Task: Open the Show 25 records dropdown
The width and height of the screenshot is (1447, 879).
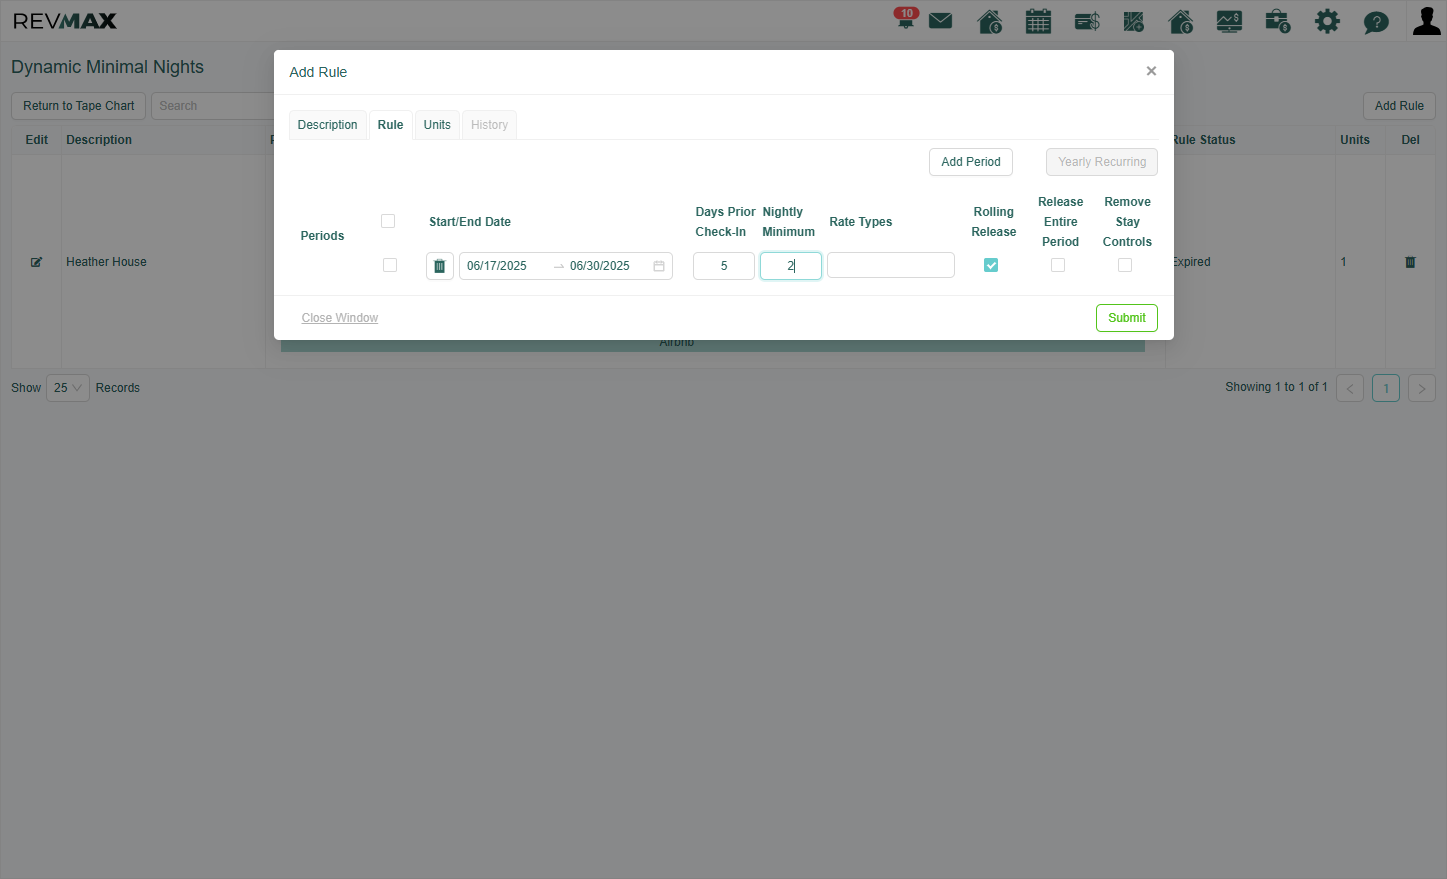Action: point(68,388)
